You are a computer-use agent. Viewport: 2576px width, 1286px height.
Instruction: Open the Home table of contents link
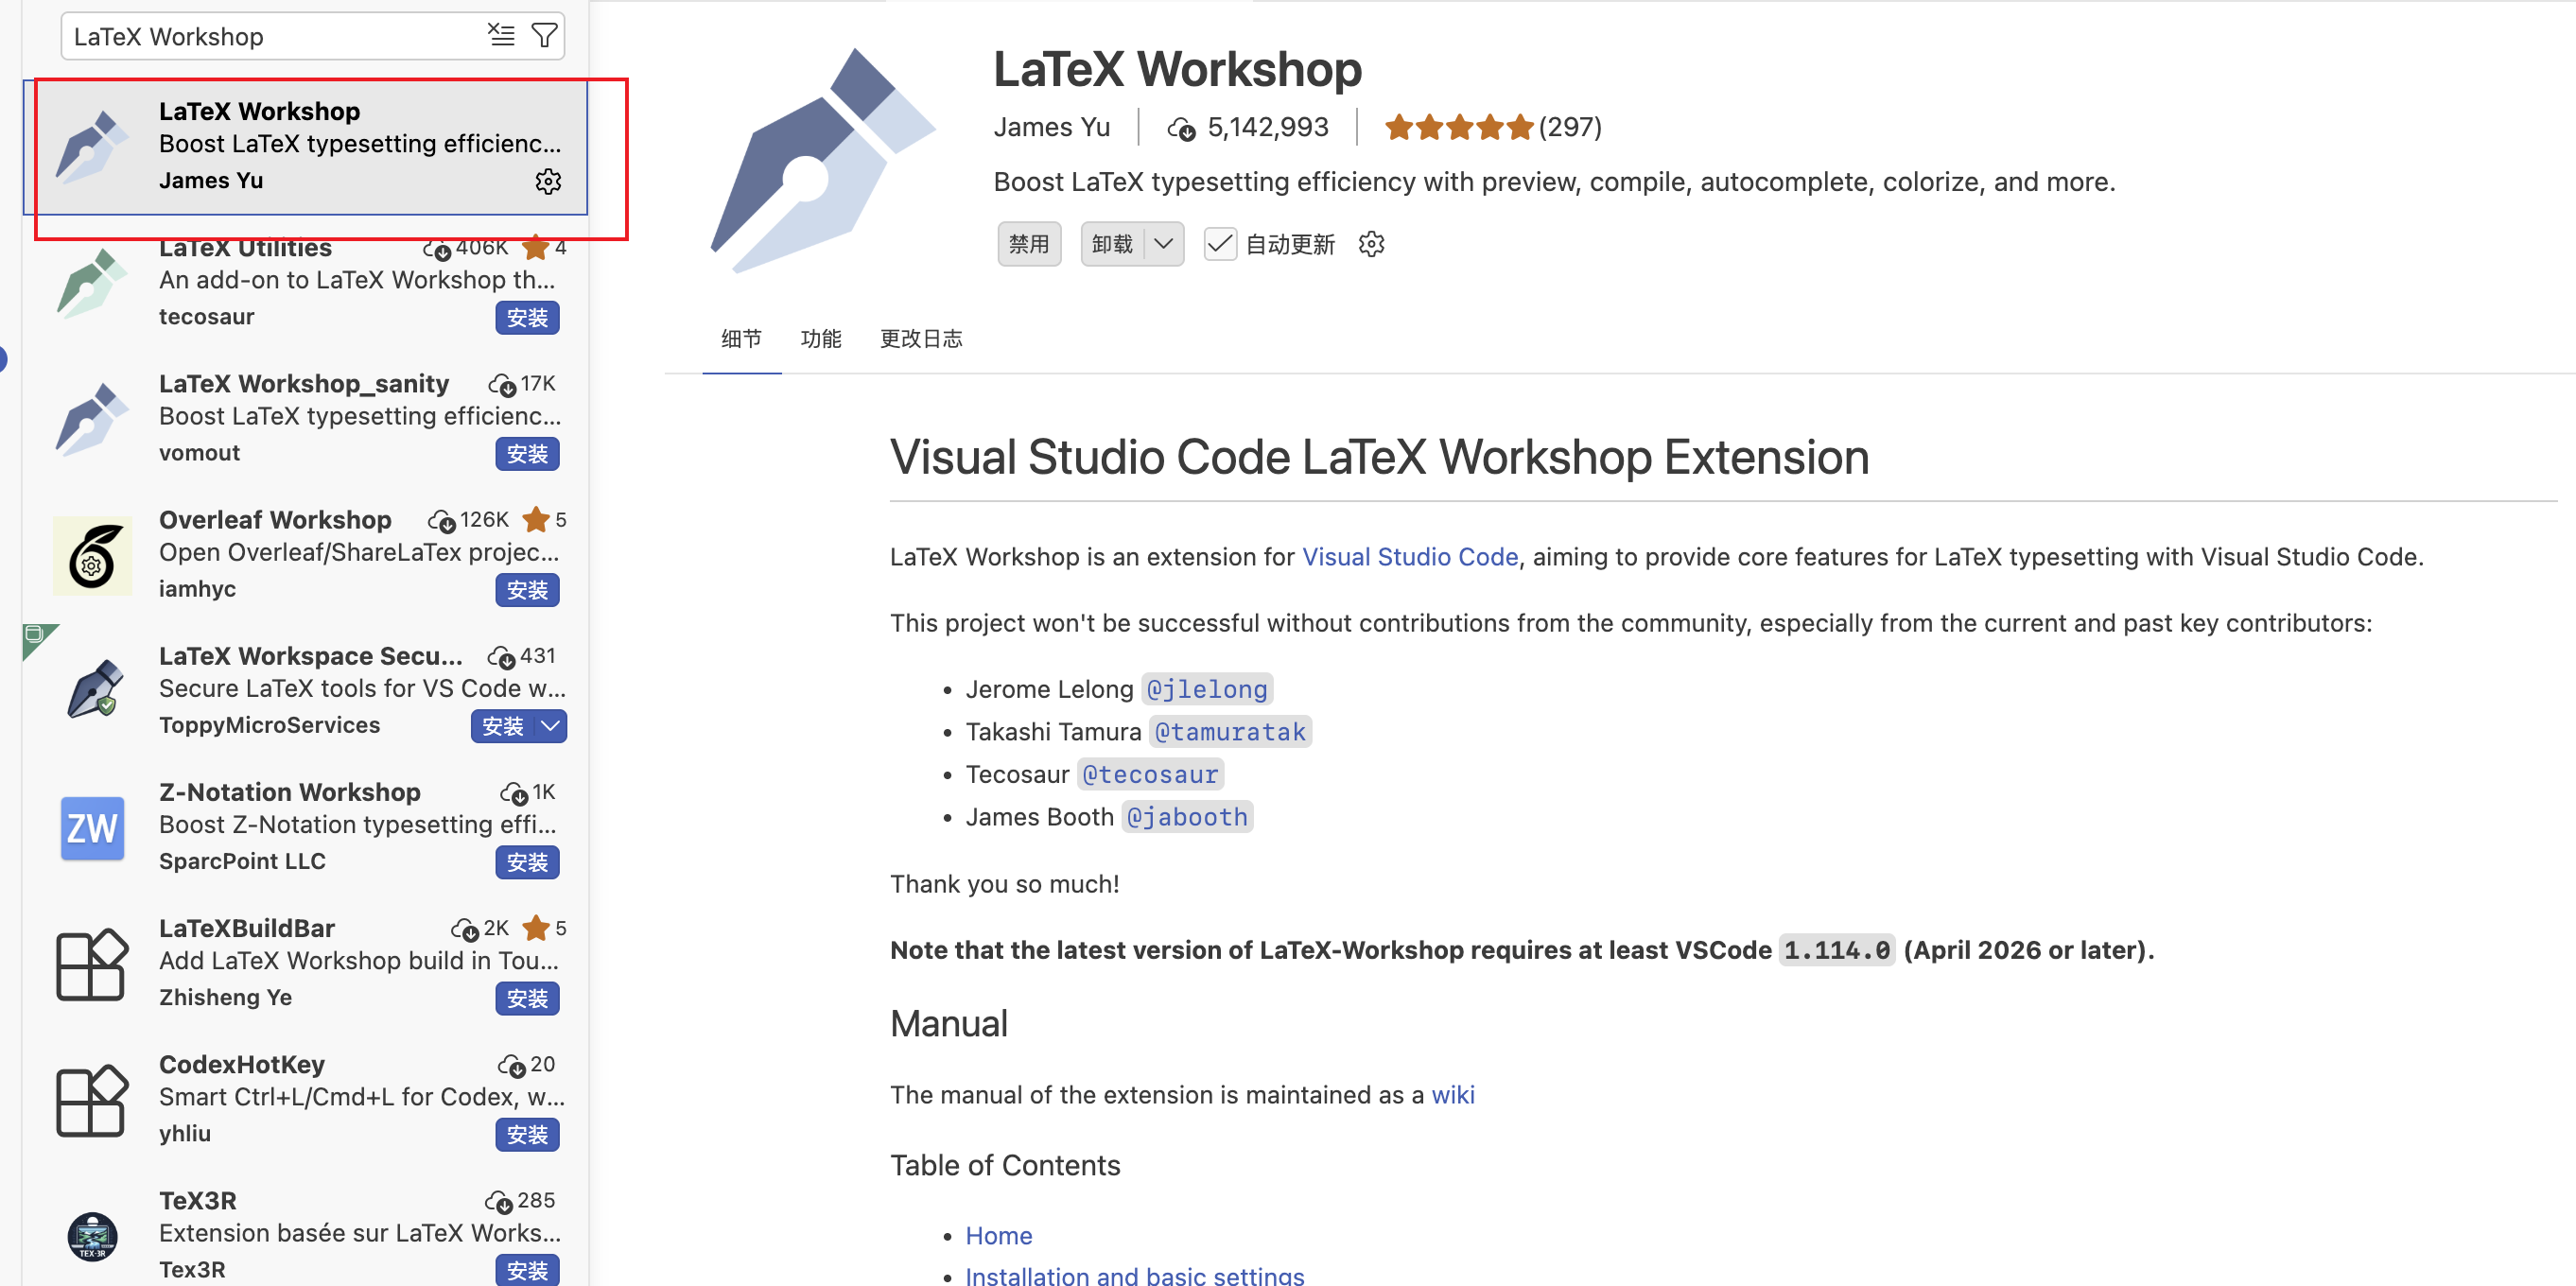[x=999, y=1235]
